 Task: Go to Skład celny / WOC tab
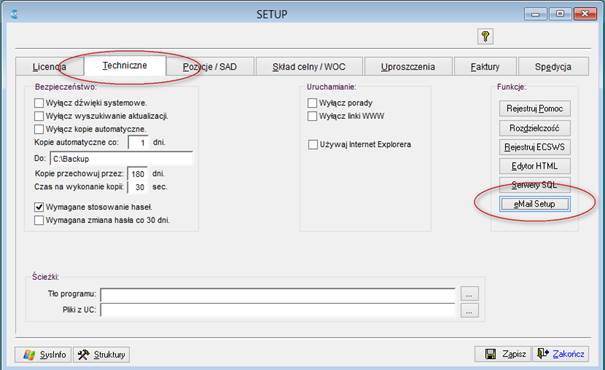pyautogui.click(x=309, y=67)
